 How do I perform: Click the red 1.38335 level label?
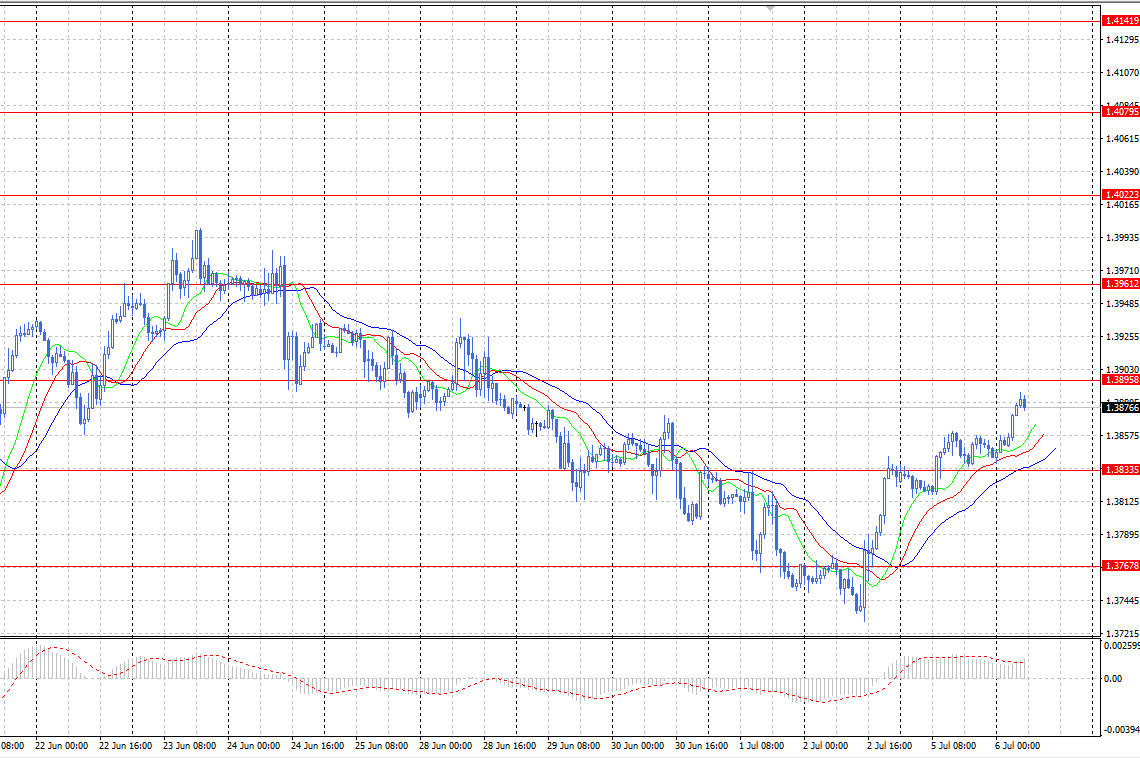[1121, 470]
